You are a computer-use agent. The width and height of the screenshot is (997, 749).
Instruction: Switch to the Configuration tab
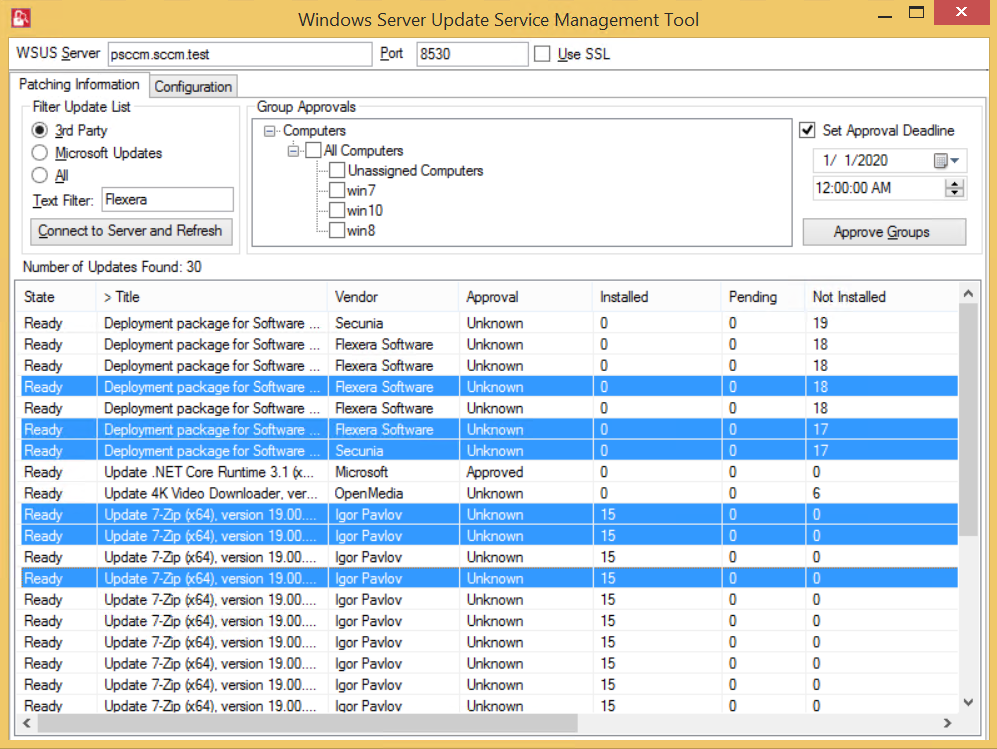193,87
